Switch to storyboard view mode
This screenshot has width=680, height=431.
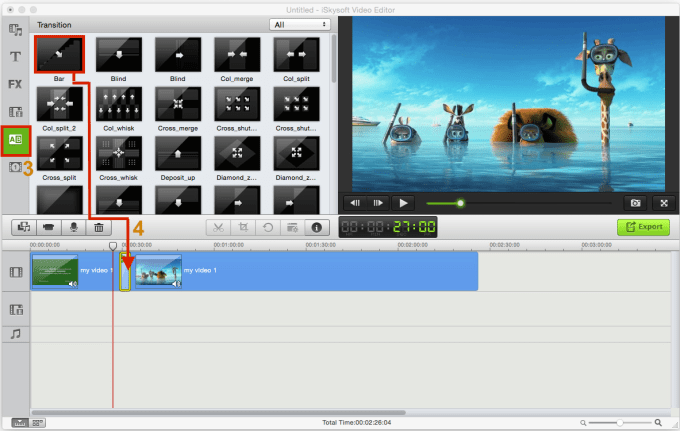[x=37, y=422]
